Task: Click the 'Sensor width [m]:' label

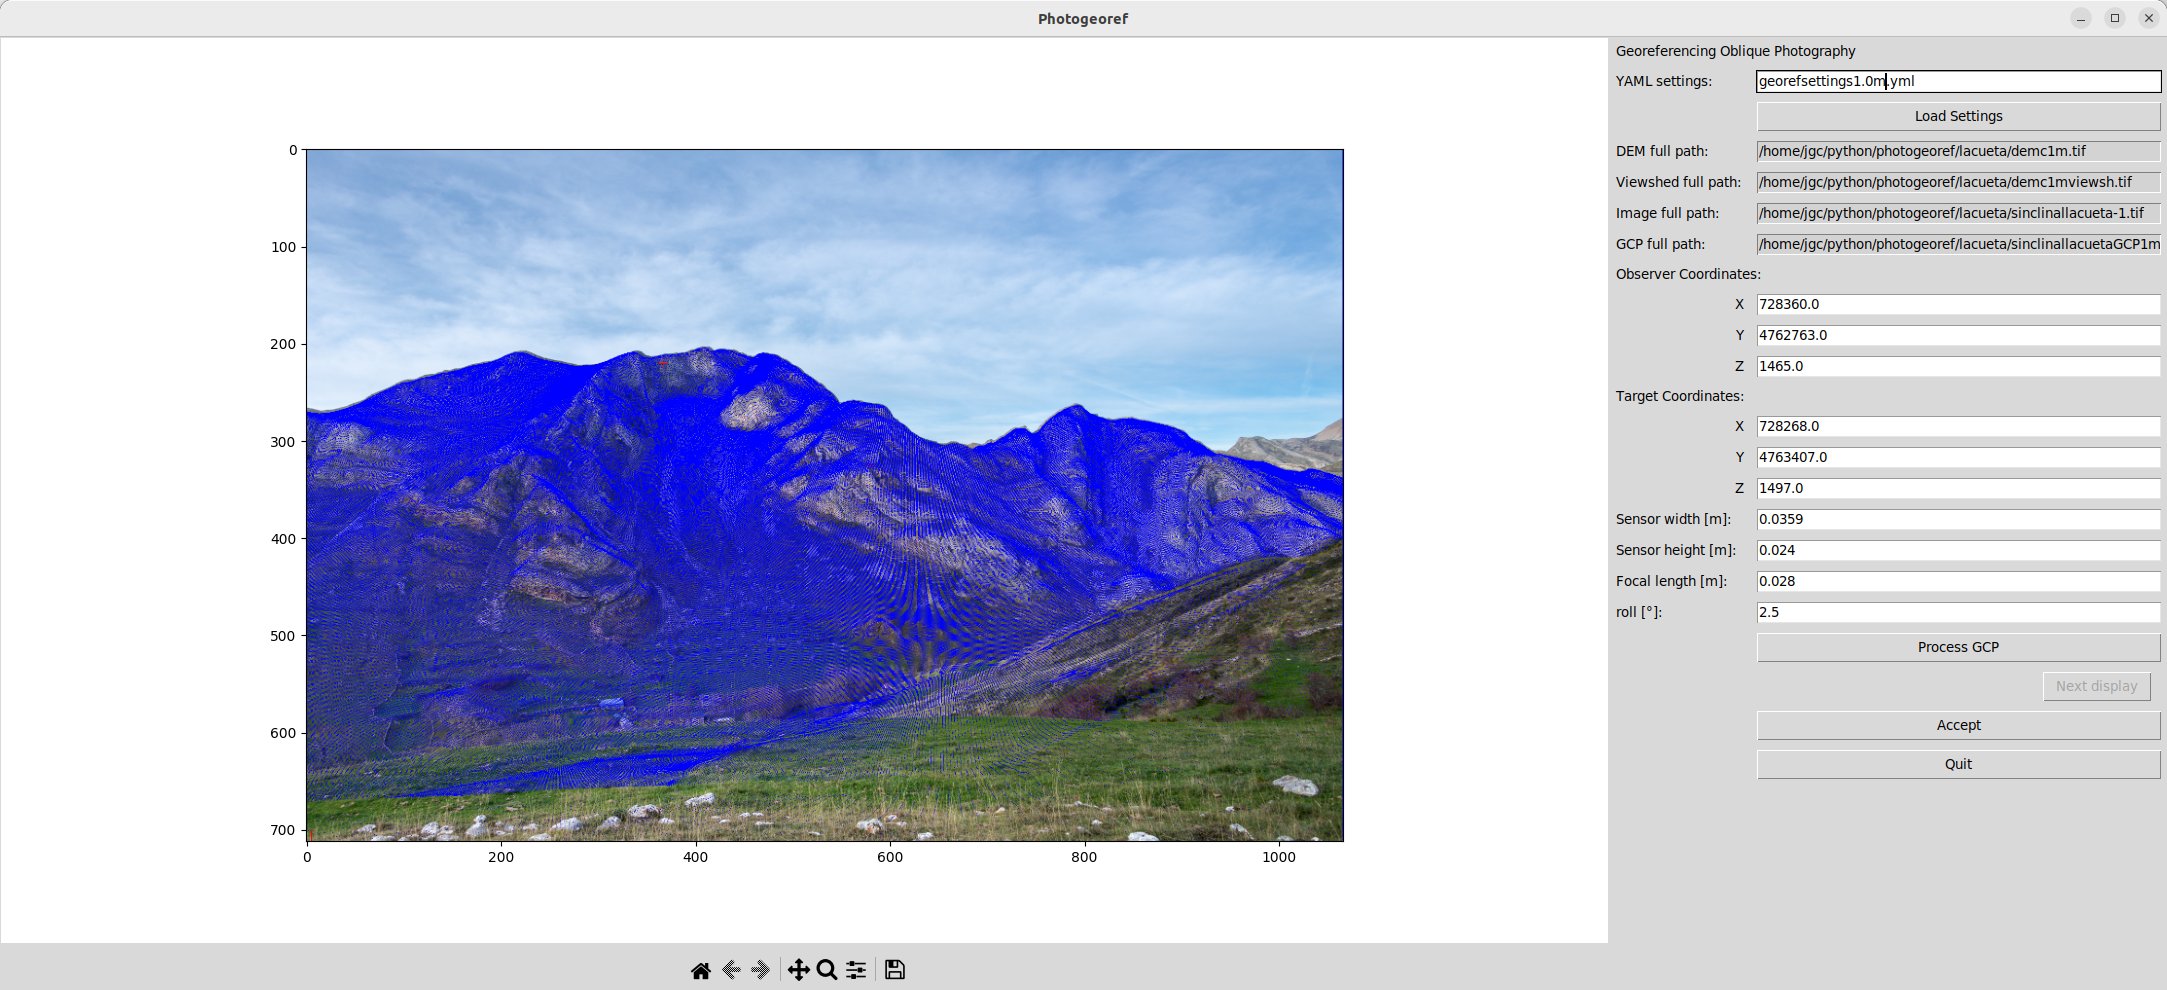Action: point(1673,519)
